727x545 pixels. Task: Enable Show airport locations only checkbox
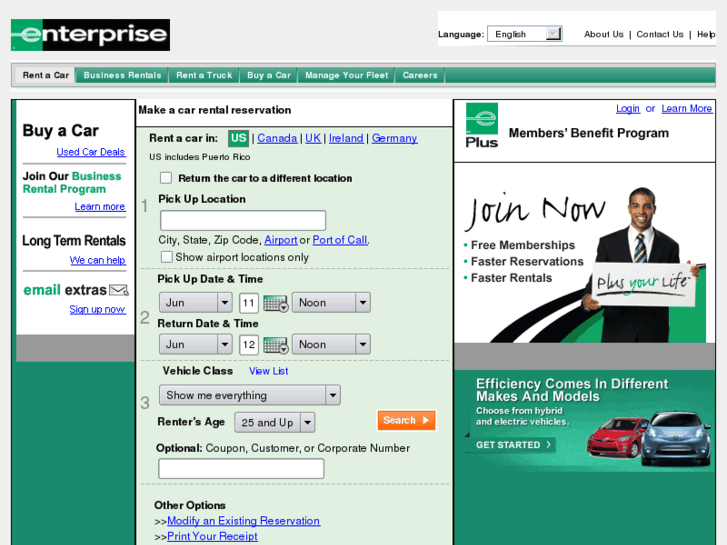[x=166, y=257]
